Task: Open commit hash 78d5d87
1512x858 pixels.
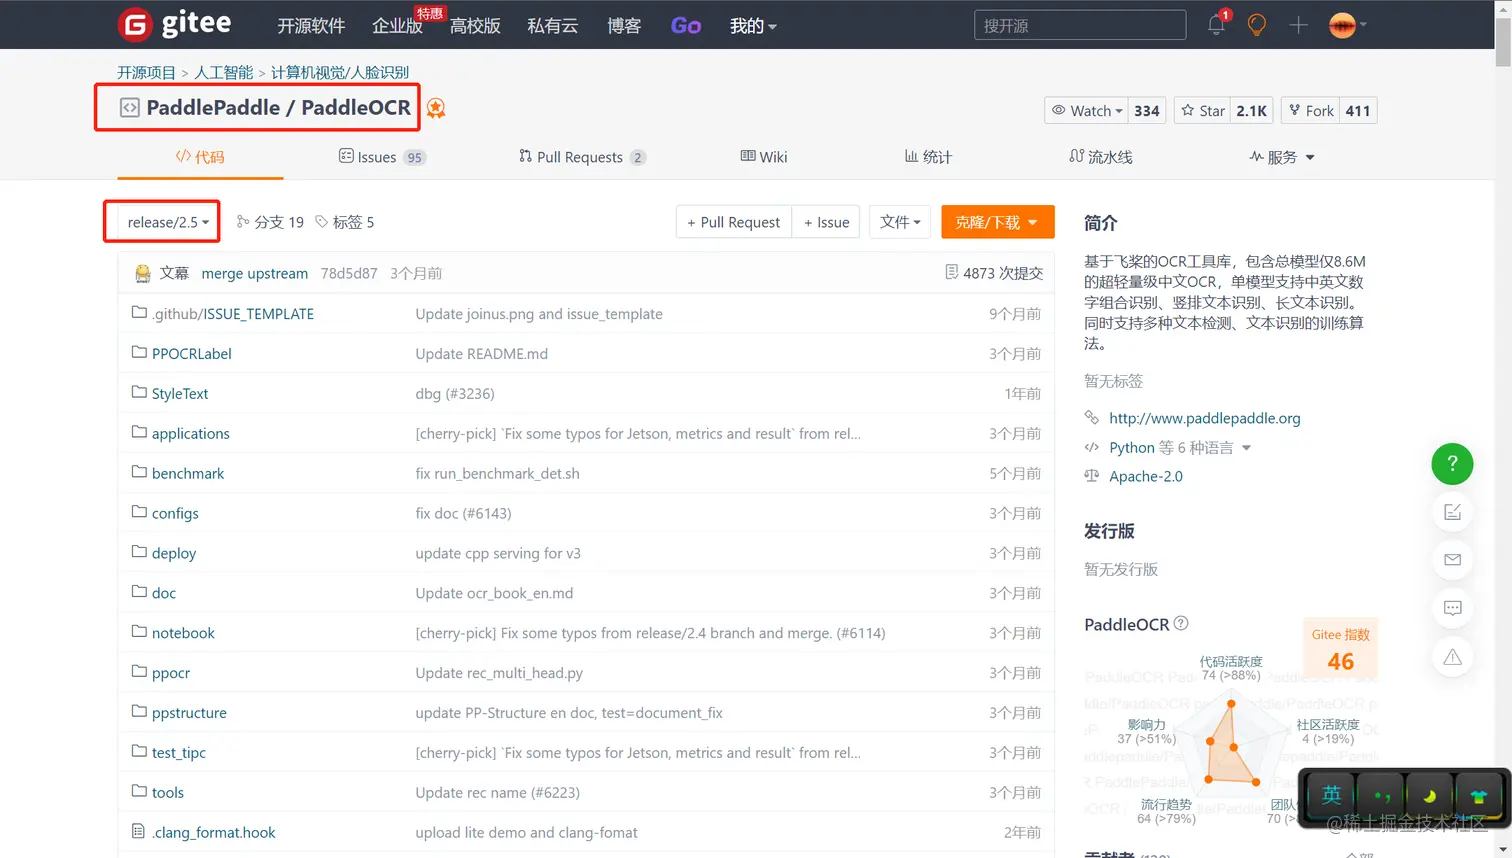Action: [349, 273]
